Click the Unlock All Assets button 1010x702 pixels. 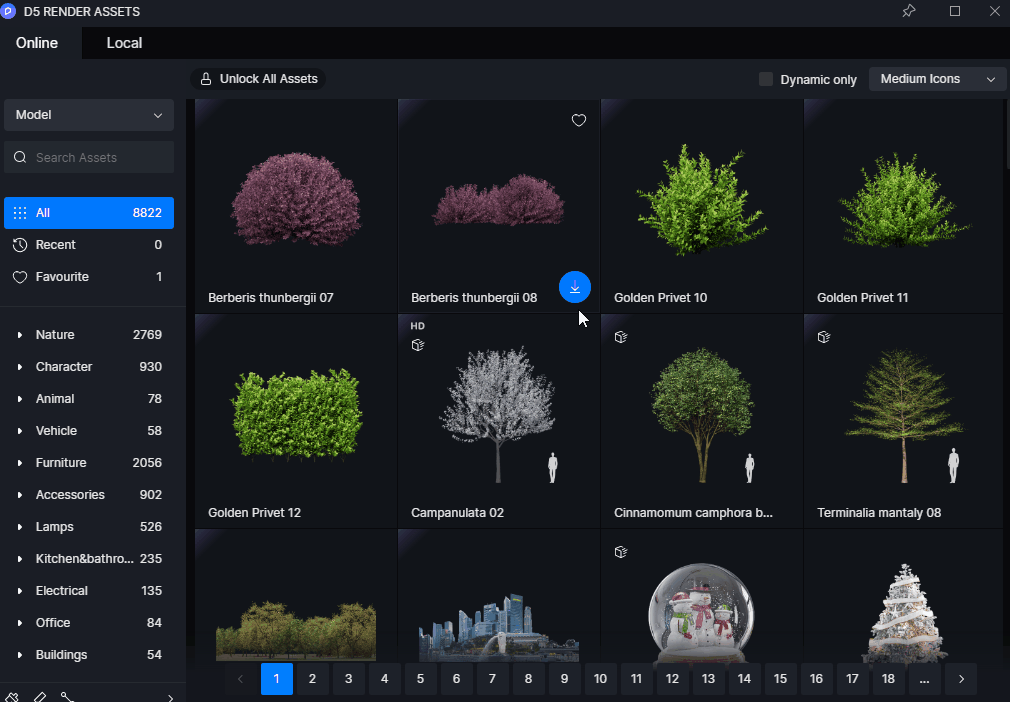click(258, 79)
